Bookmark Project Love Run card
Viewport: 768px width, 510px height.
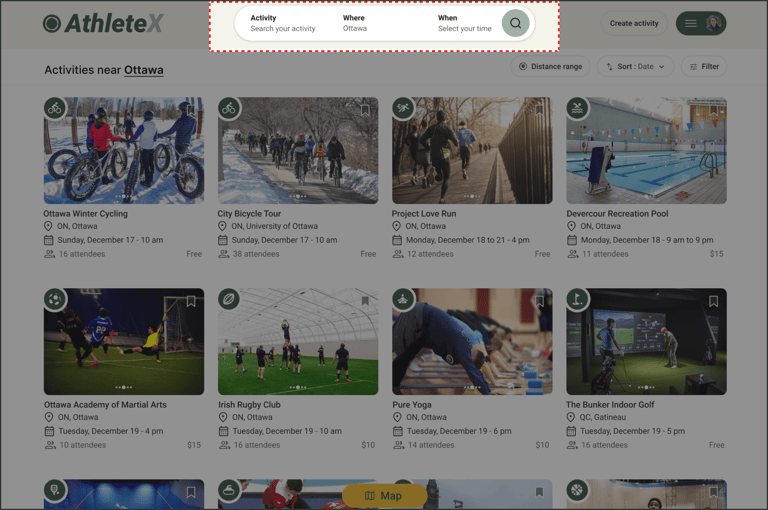[x=539, y=110]
